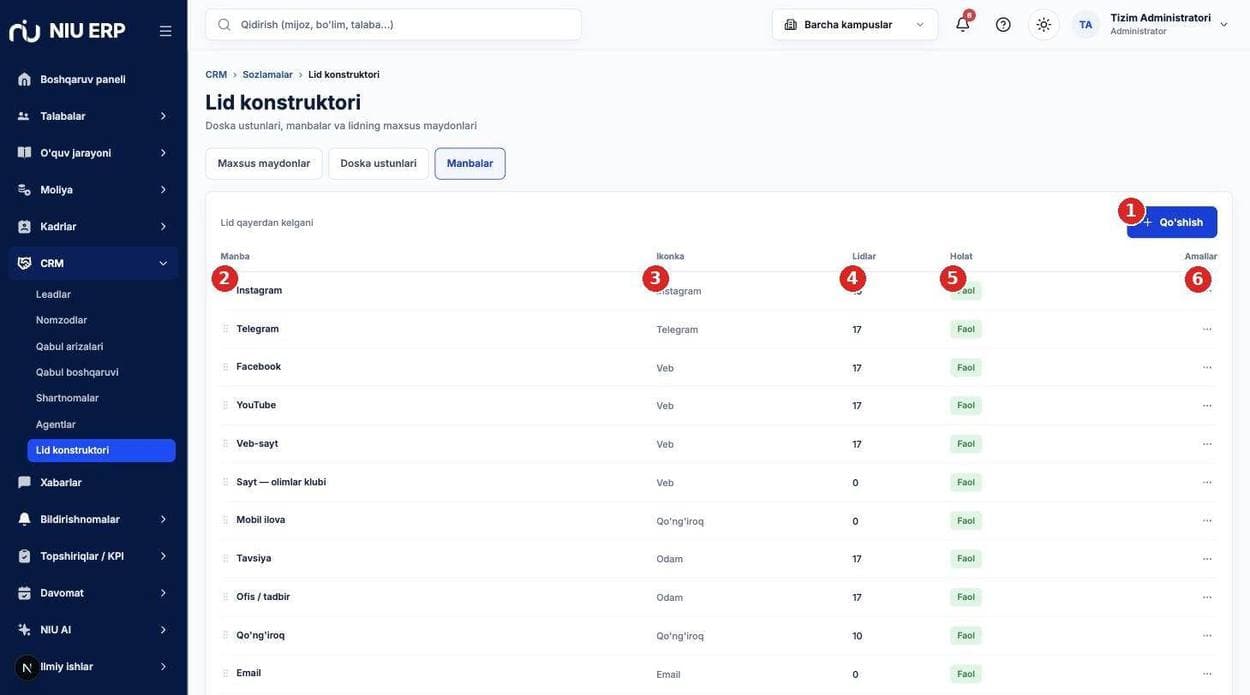Click the help question mark icon

[1003, 24]
